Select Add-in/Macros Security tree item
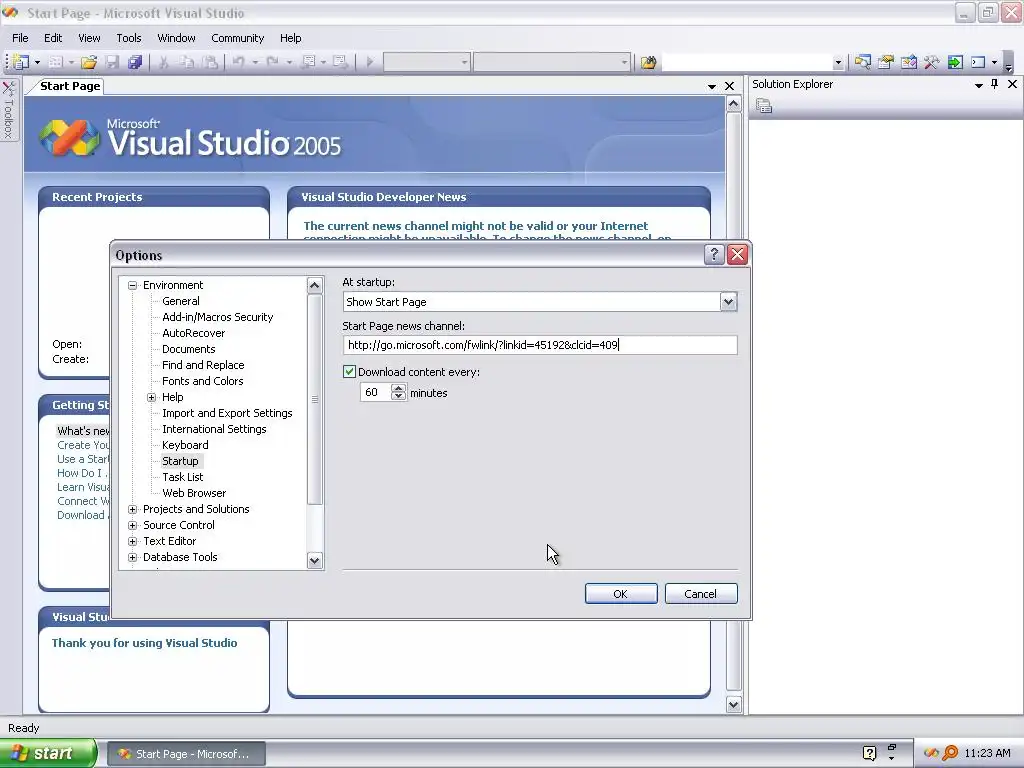Screen dimensions: 1024x768 coord(217,317)
